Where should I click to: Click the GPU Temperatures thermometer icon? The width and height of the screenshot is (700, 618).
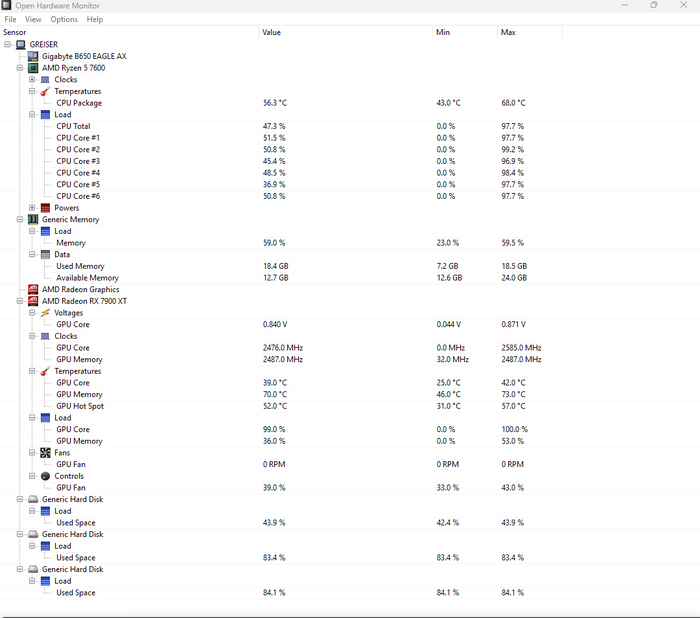click(x=45, y=371)
